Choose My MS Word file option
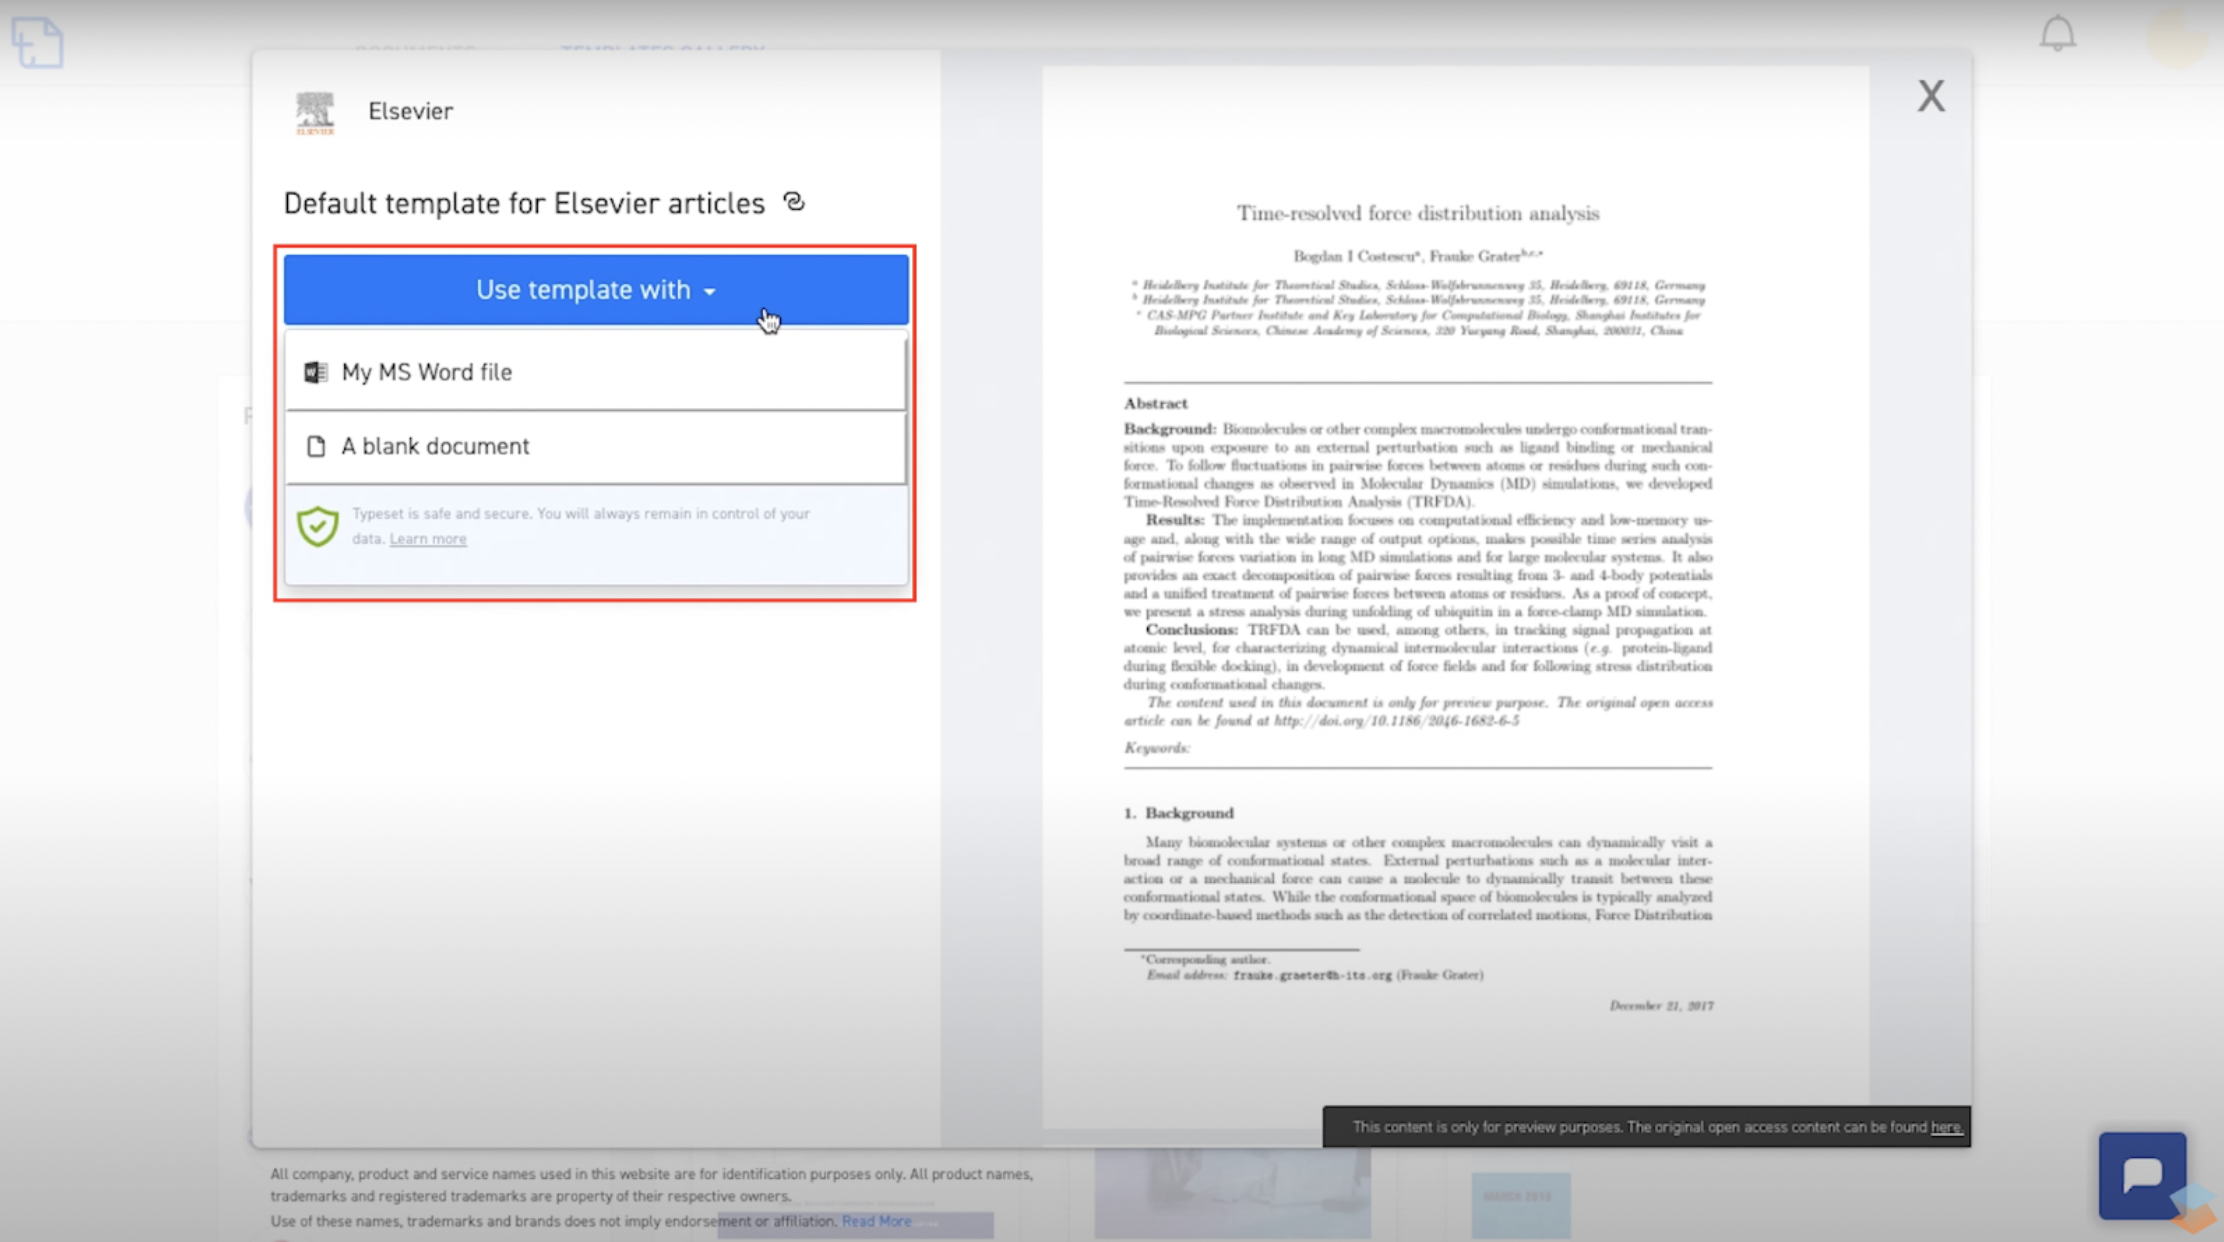The image size is (2224, 1242). tap(596, 372)
